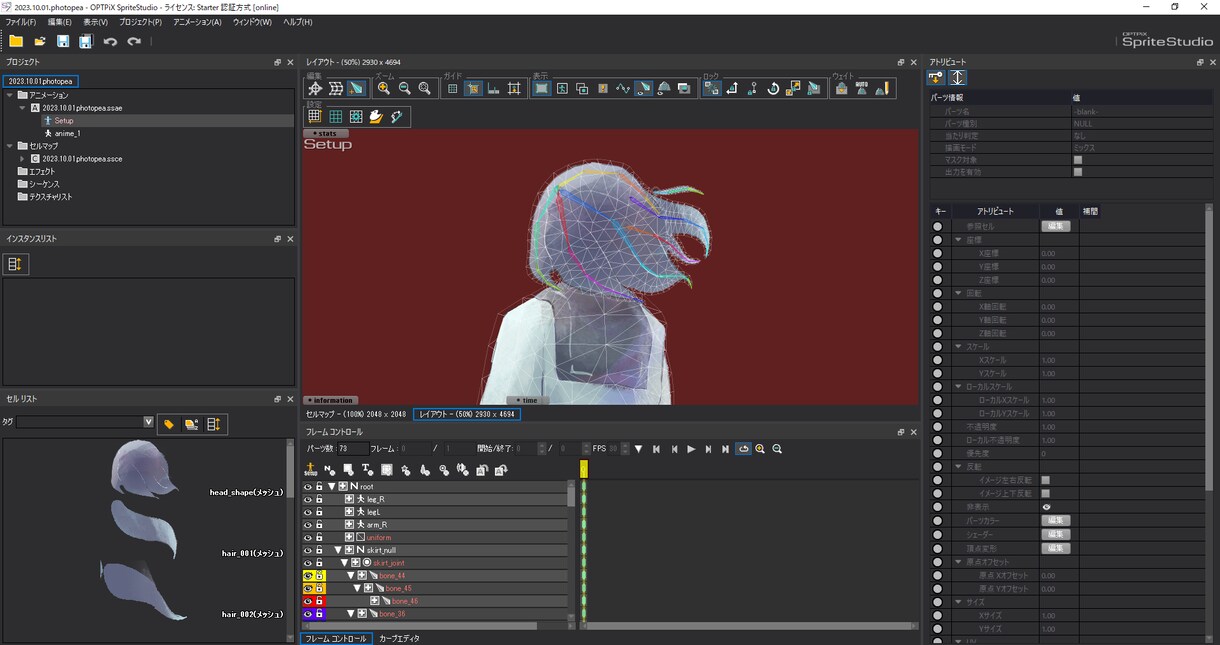
Task: Click the loop playback icon in frame control
Action: [743, 449]
